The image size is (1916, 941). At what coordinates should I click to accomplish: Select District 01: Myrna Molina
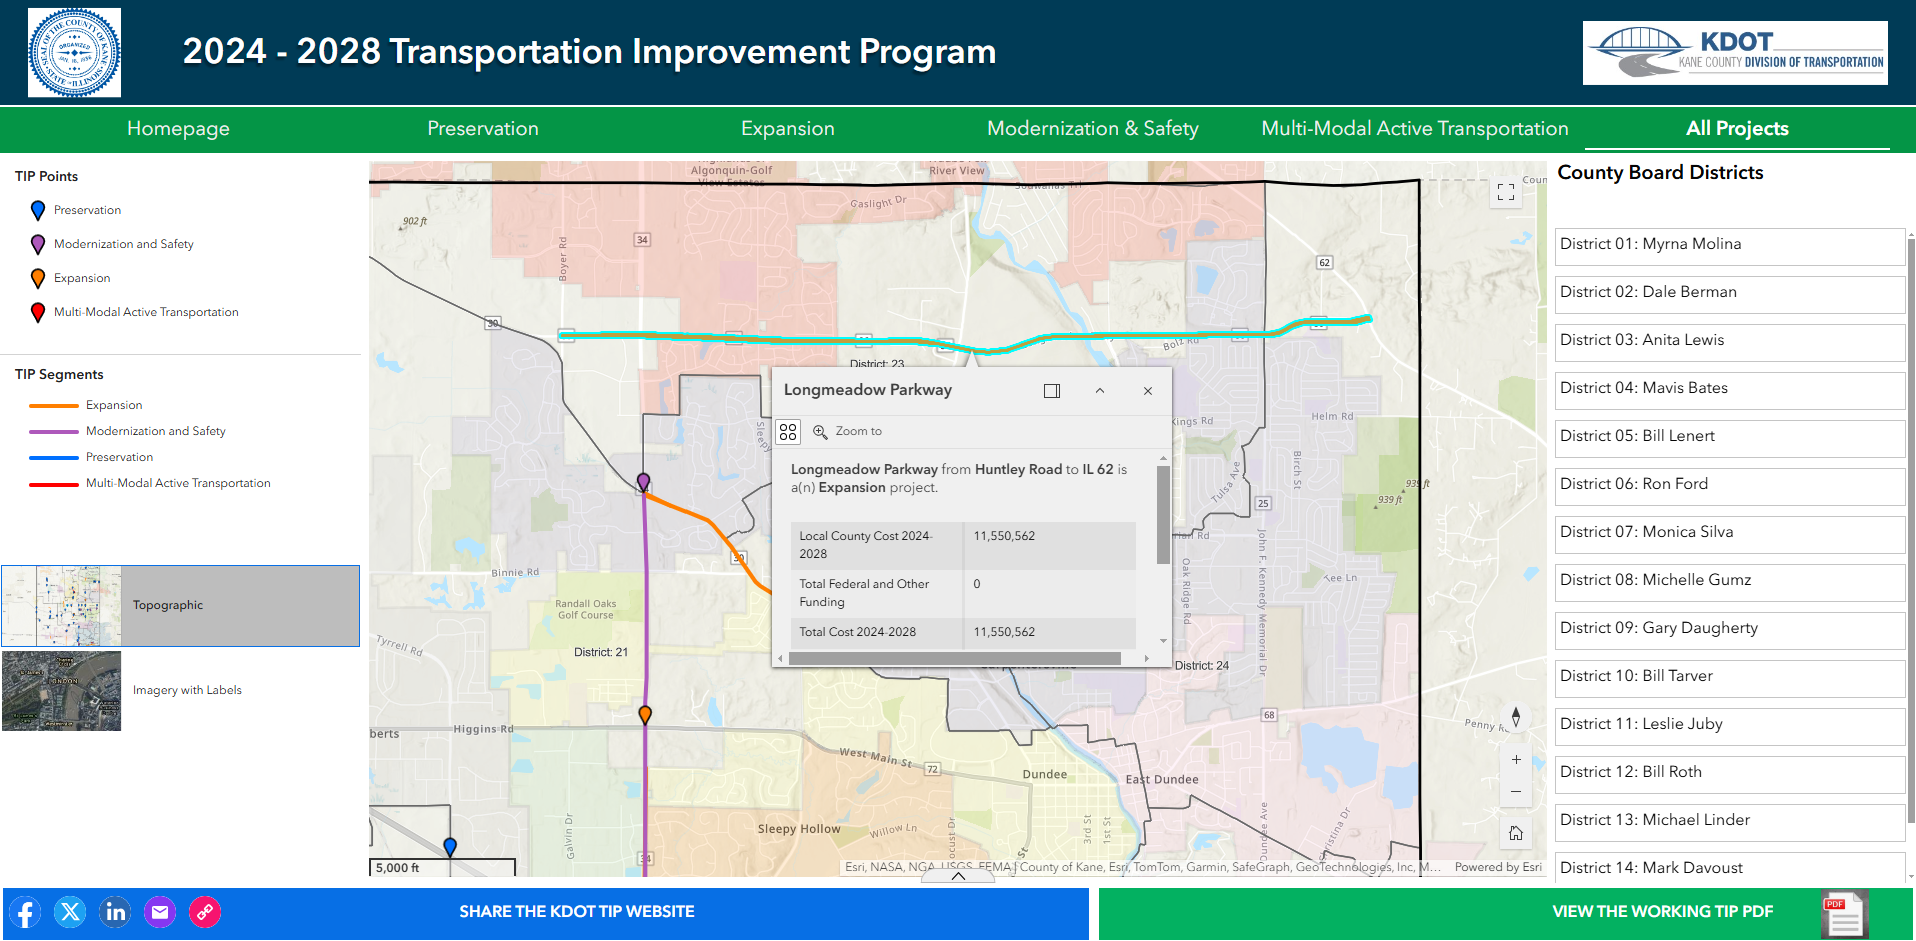[1729, 246]
